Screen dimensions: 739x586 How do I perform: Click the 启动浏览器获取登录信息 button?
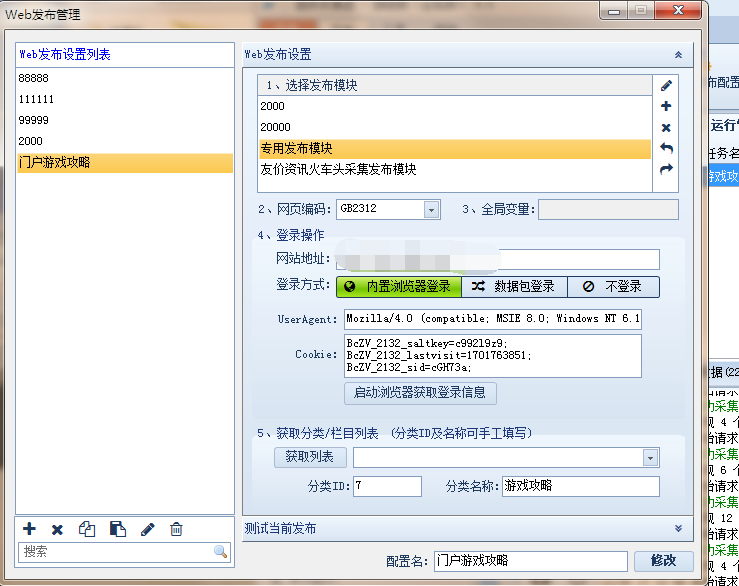[420, 393]
